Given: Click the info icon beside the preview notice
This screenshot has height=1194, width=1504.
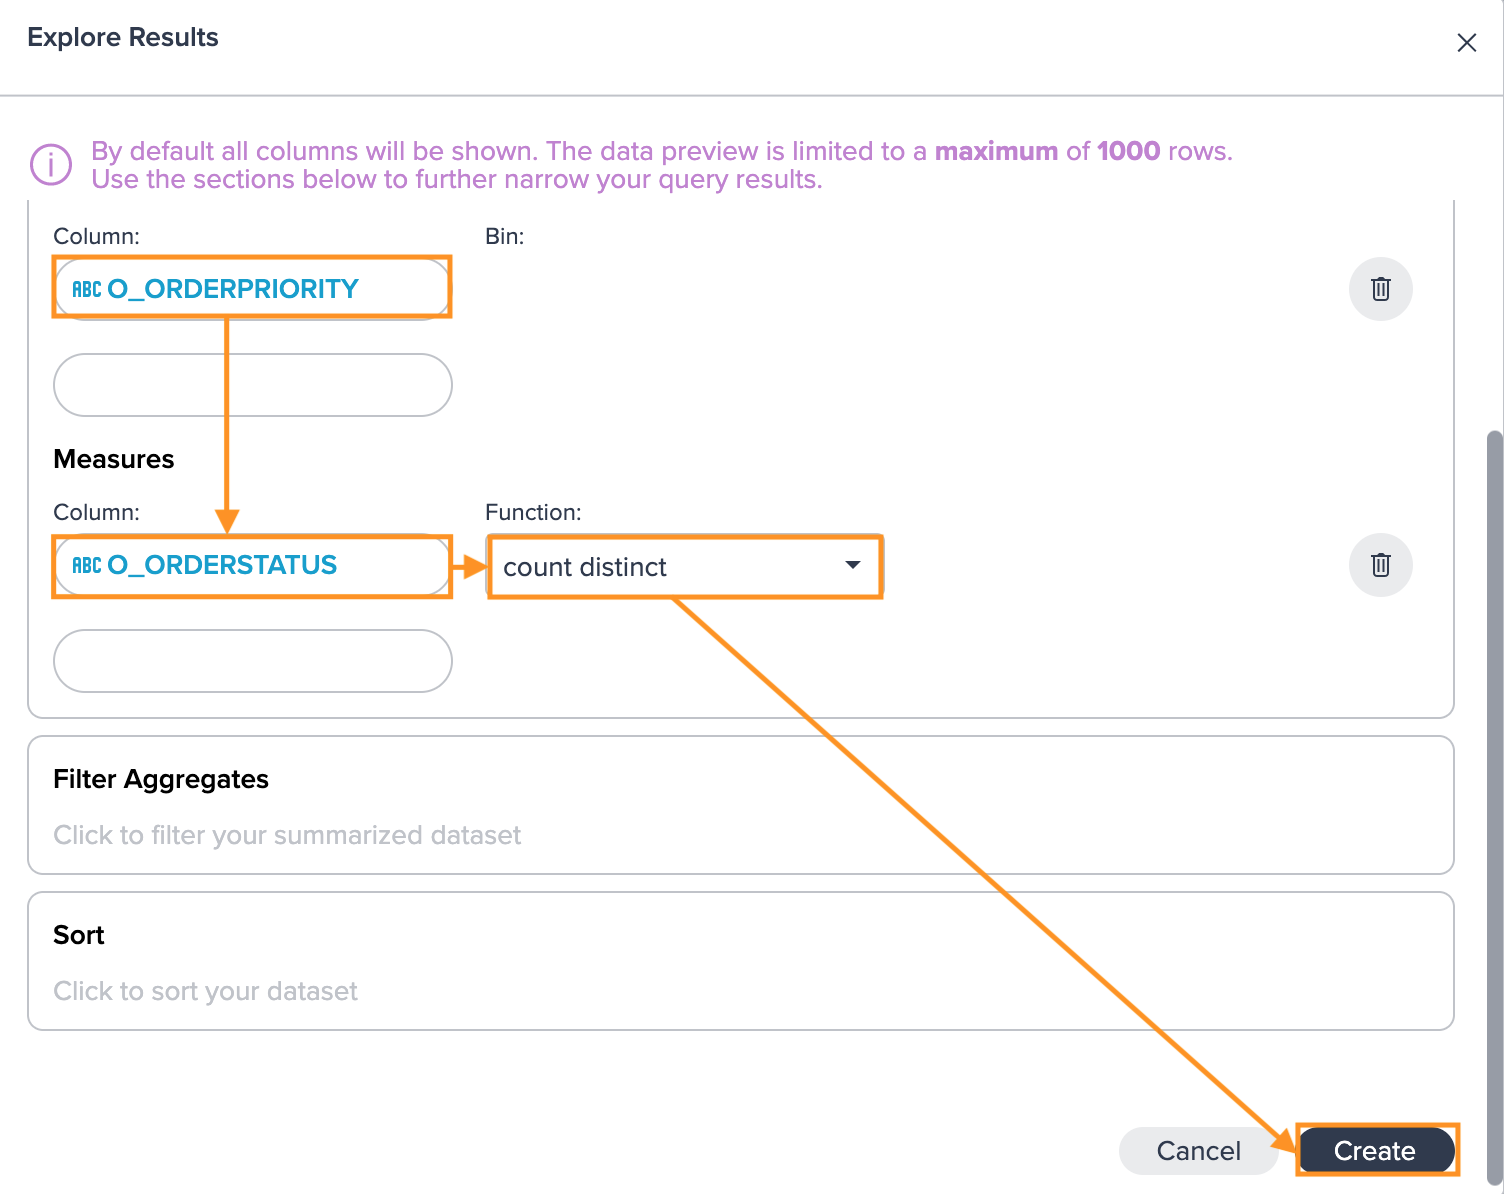Looking at the screenshot, I should click(51, 165).
